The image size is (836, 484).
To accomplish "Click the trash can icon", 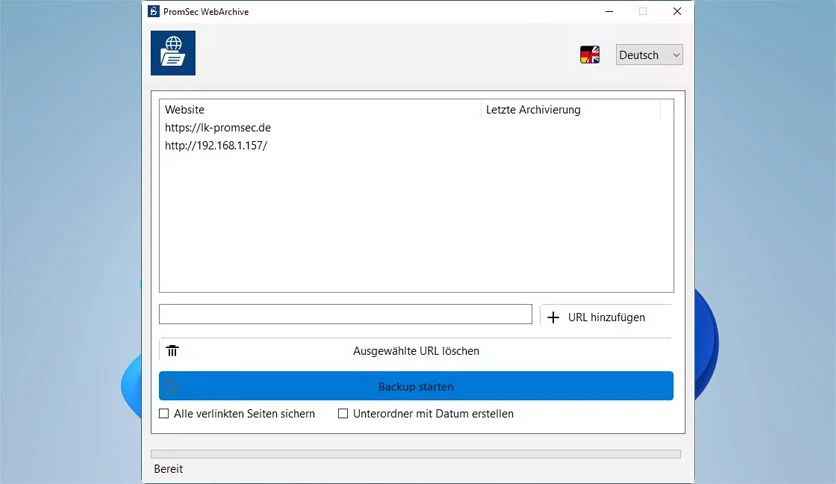I will 172,351.
